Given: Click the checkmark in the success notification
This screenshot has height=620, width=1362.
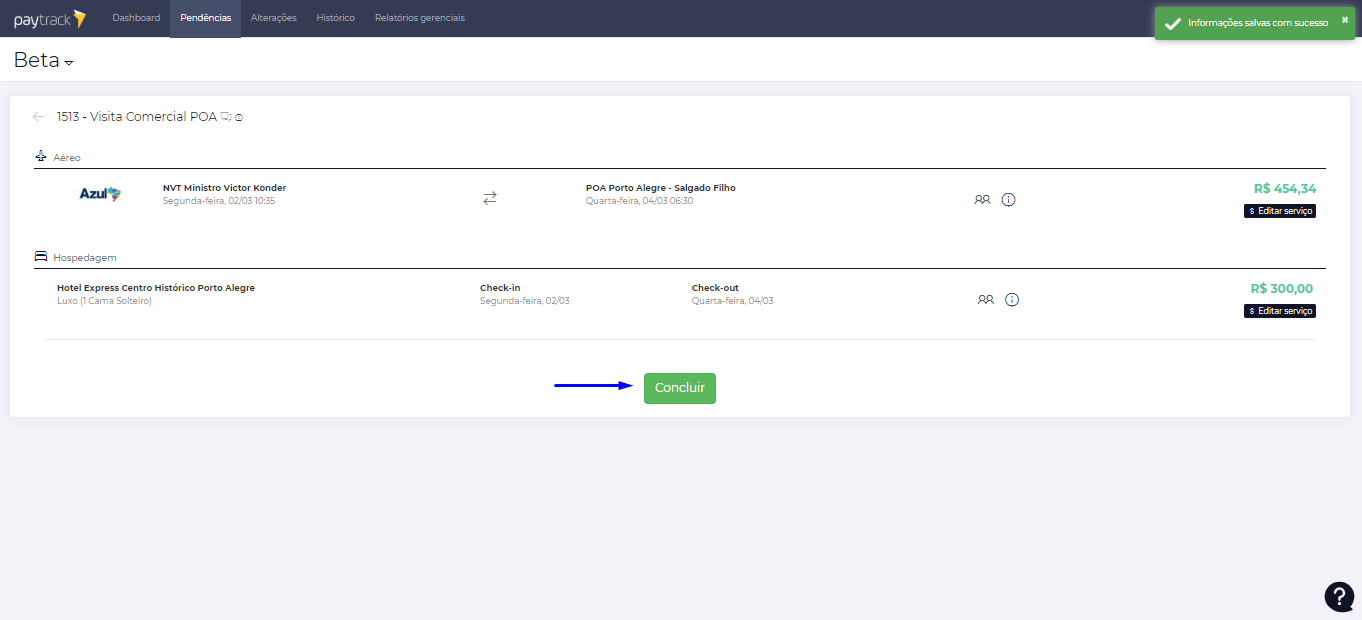Looking at the screenshot, I should (x=1172, y=23).
